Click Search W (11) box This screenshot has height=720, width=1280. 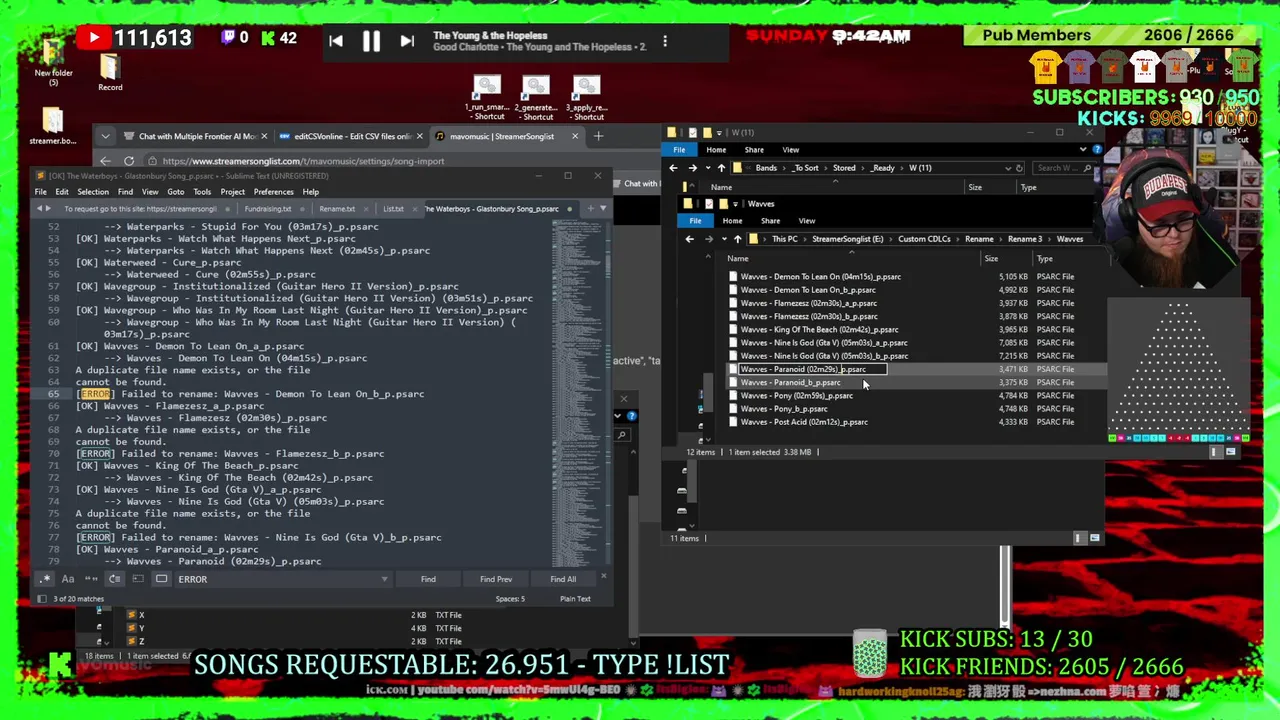coord(1064,168)
